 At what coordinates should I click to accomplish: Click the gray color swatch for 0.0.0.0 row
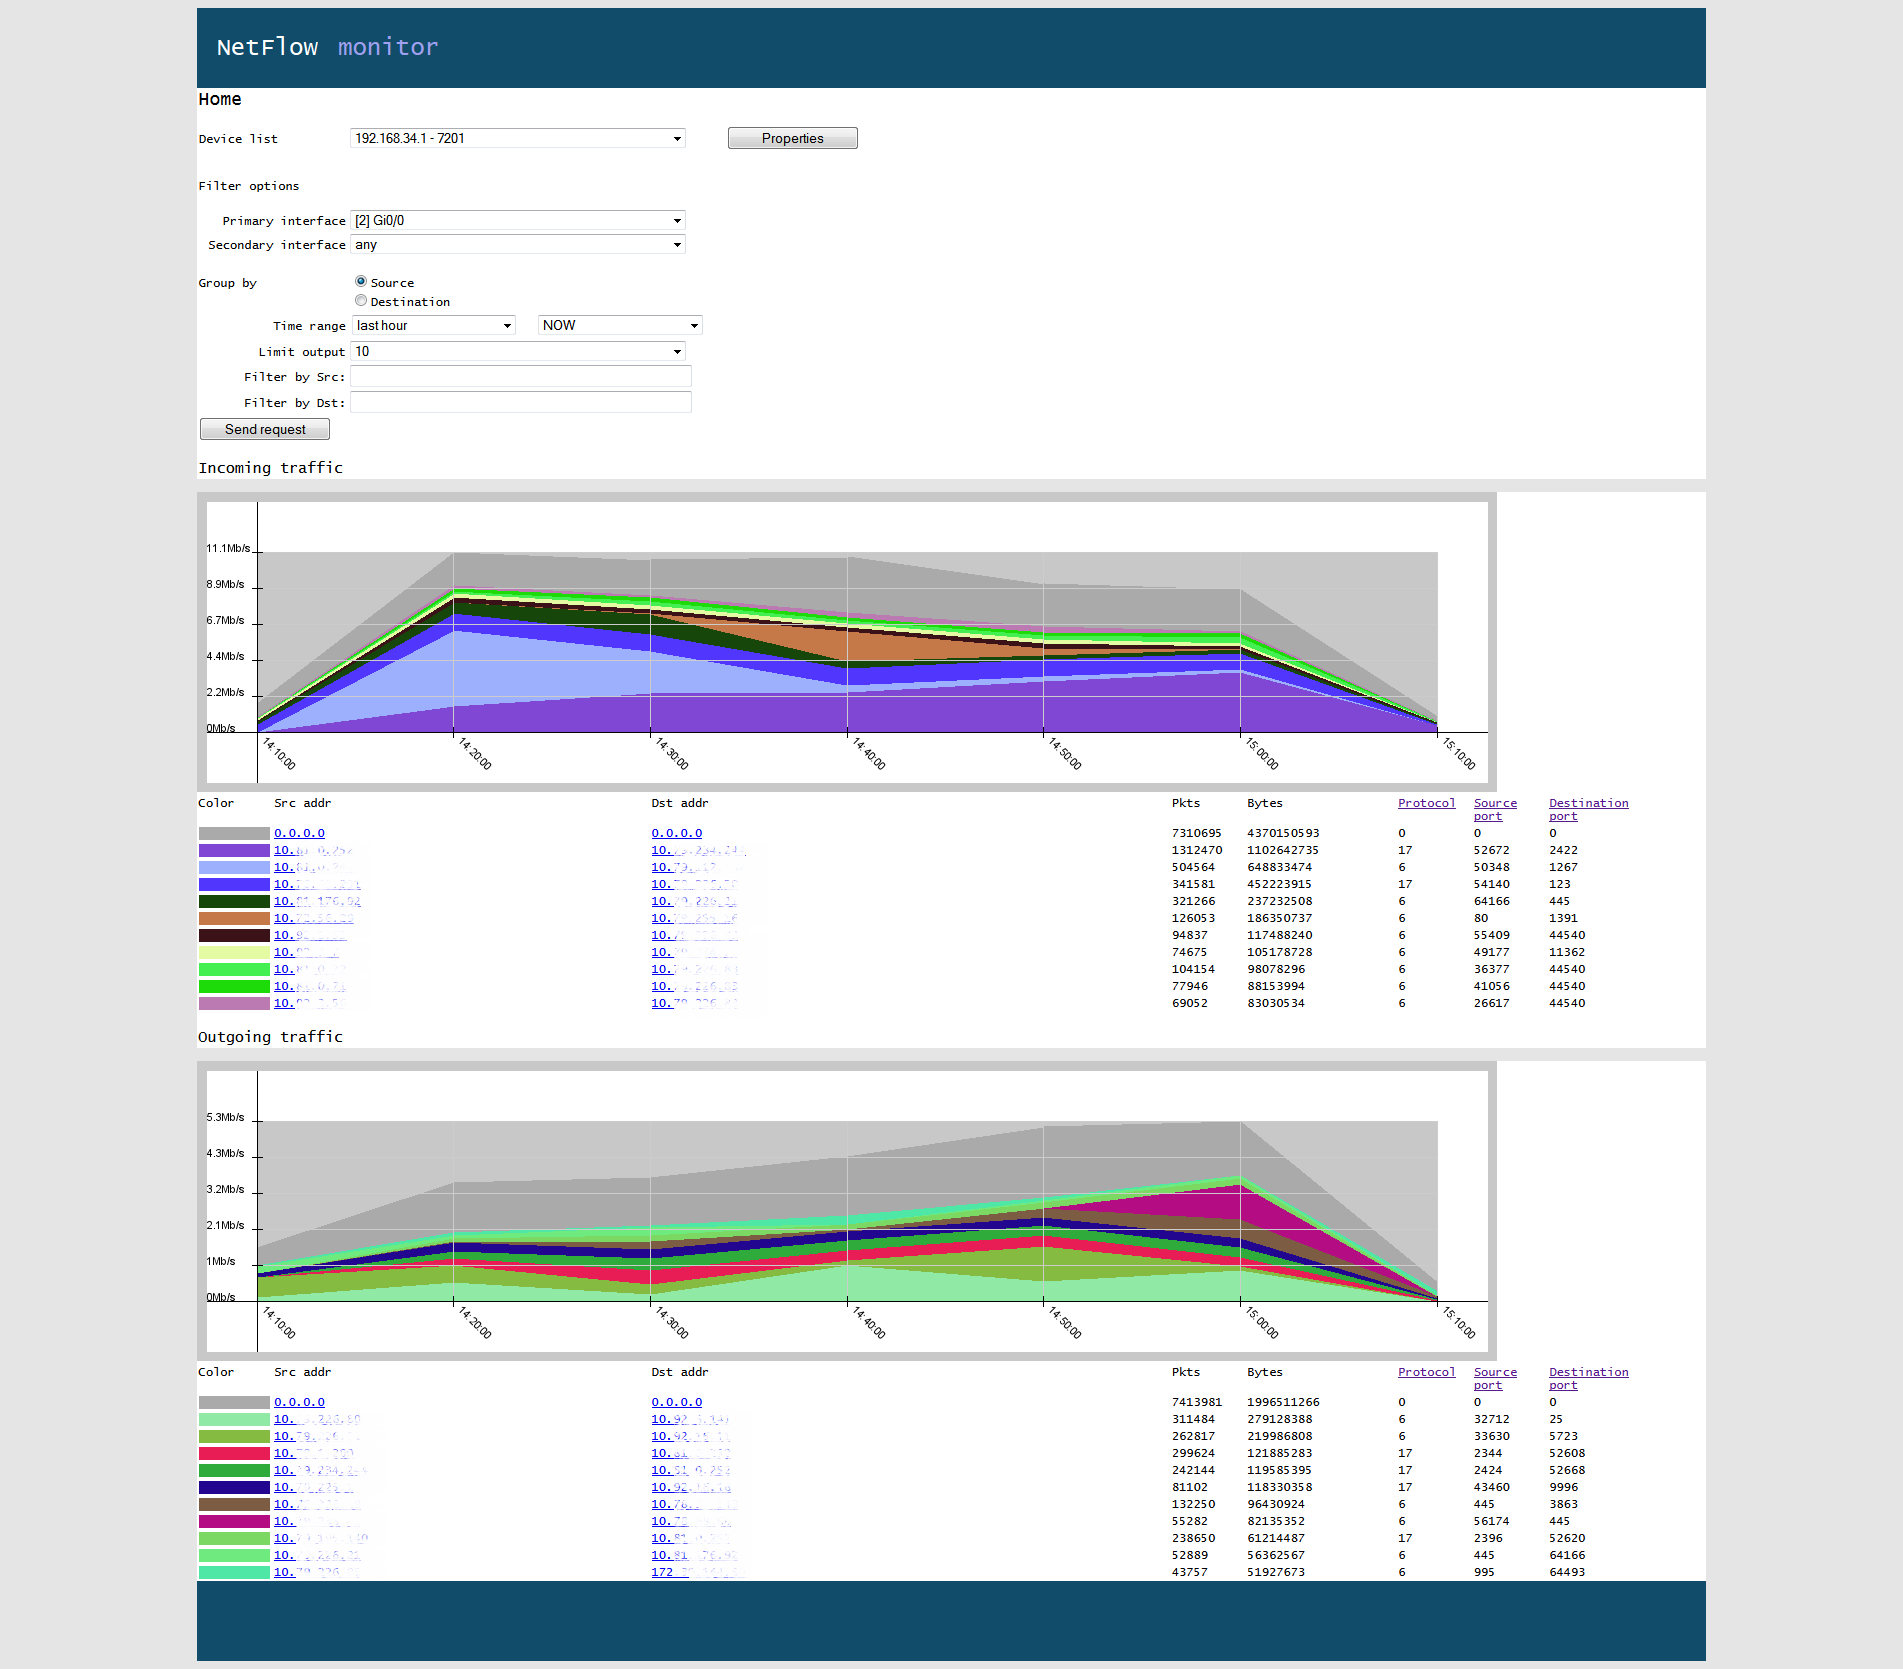click(232, 832)
